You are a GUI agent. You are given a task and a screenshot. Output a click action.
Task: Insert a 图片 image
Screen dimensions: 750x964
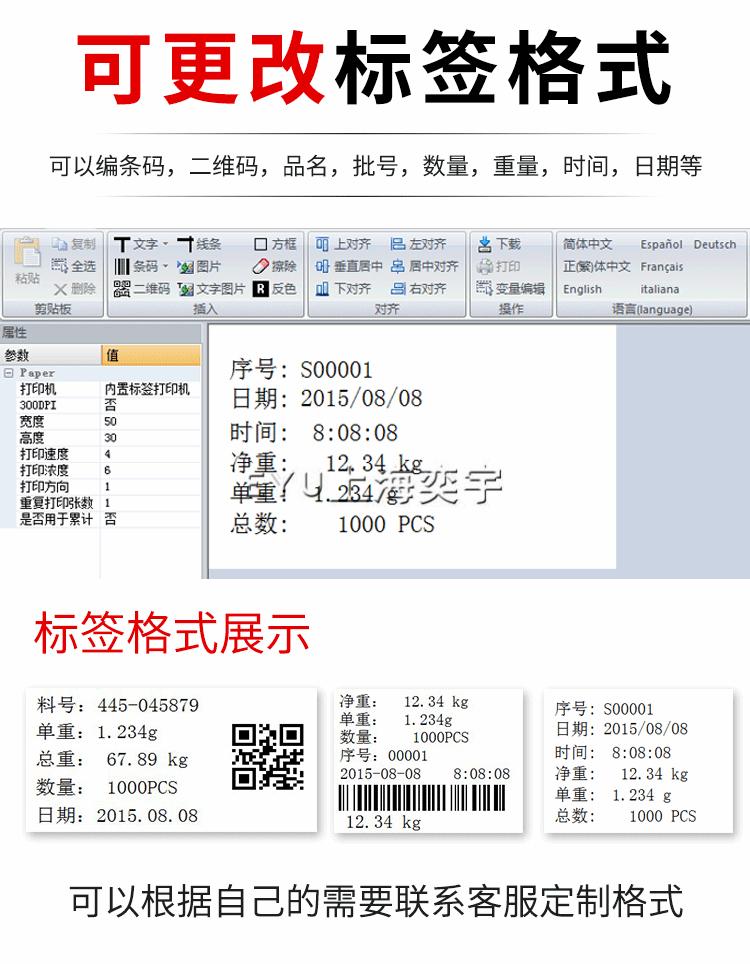click(x=186, y=267)
